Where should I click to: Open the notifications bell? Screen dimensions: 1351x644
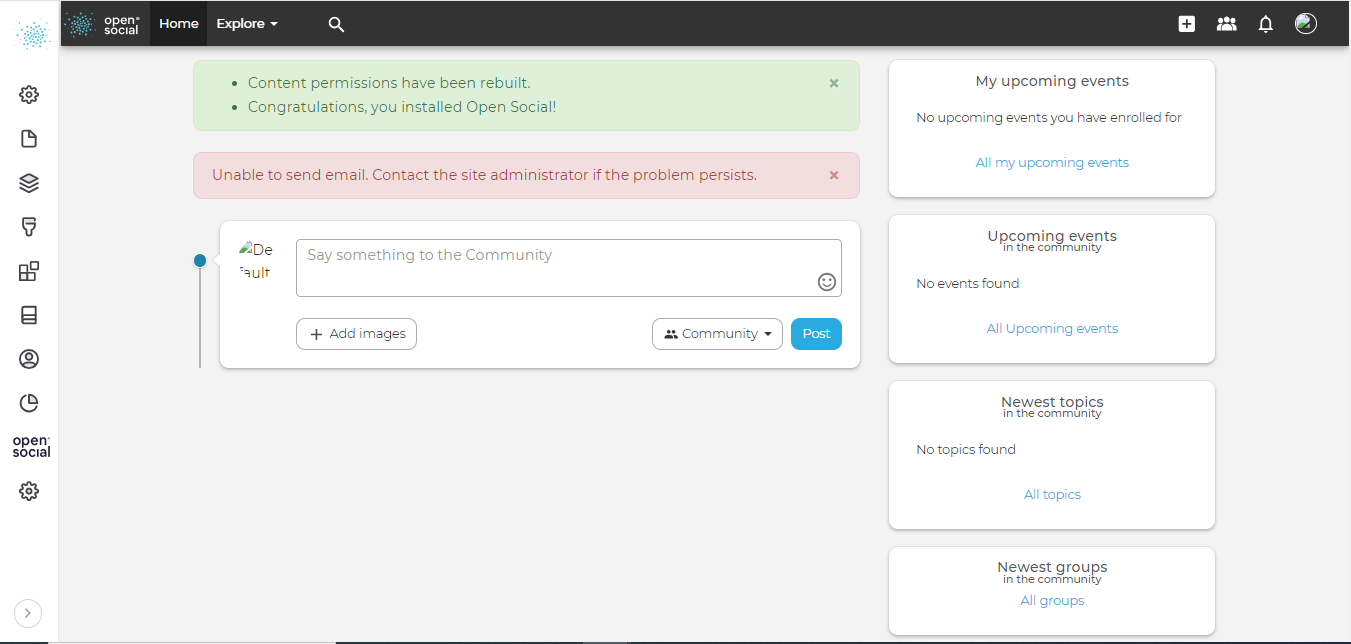1265,23
